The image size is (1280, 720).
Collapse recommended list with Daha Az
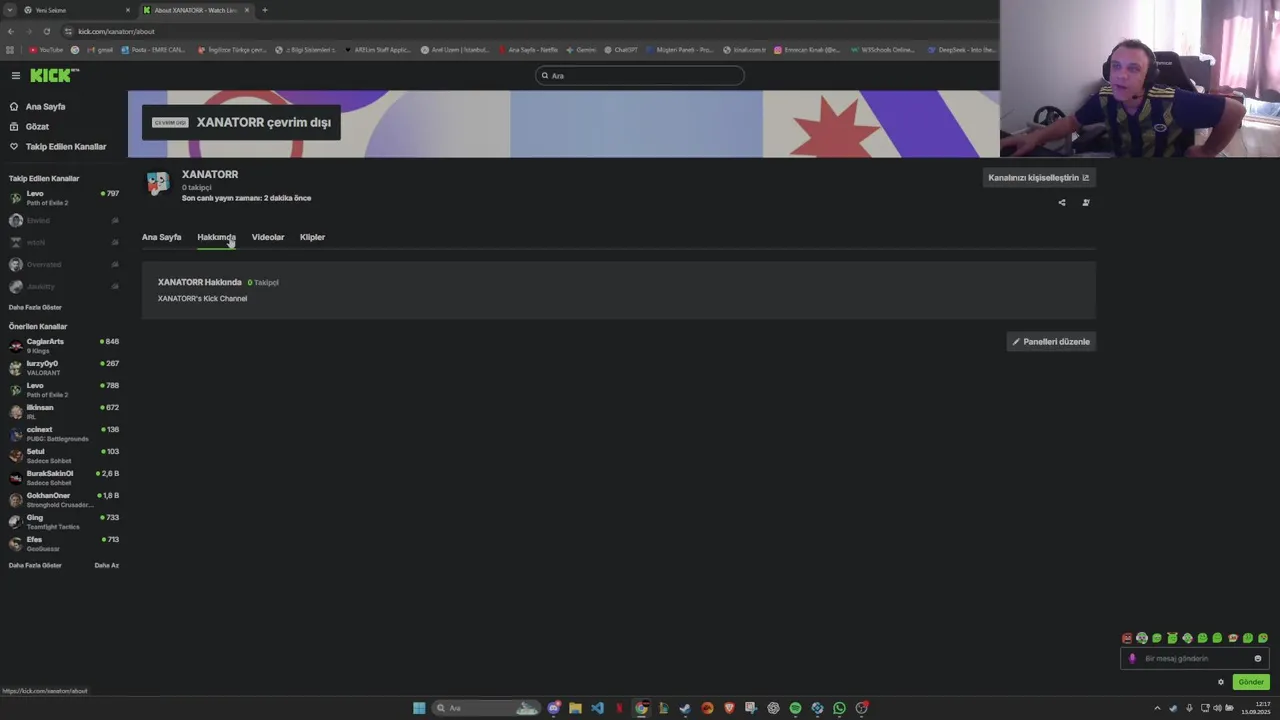tap(106, 565)
